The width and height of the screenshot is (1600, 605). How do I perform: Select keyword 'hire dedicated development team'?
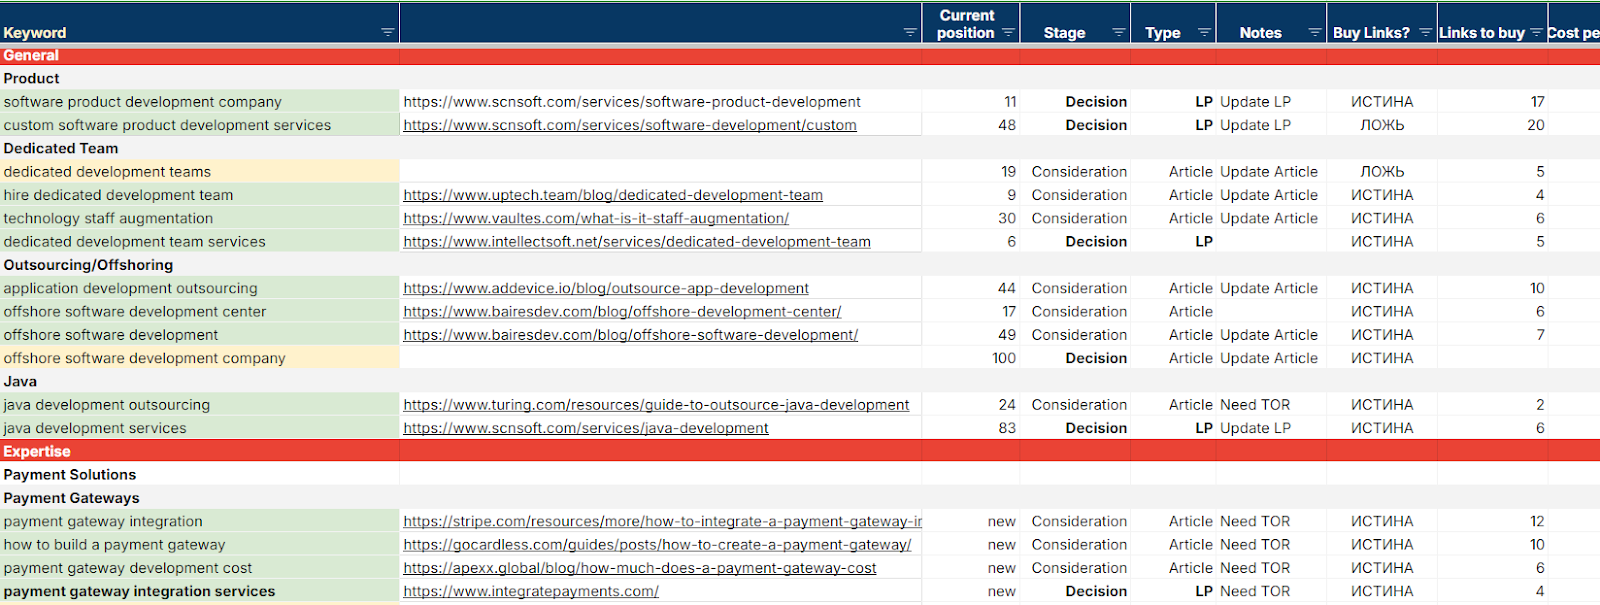(118, 195)
